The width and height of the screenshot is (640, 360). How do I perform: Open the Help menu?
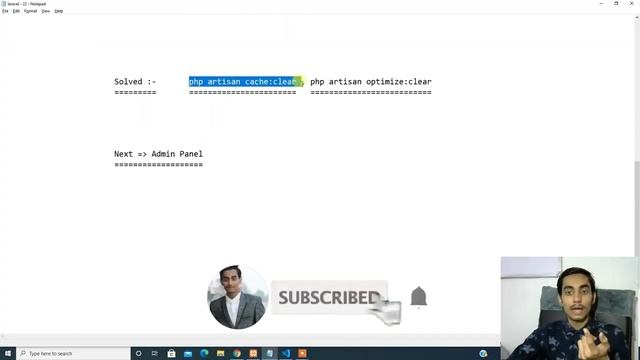pyautogui.click(x=59, y=11)
